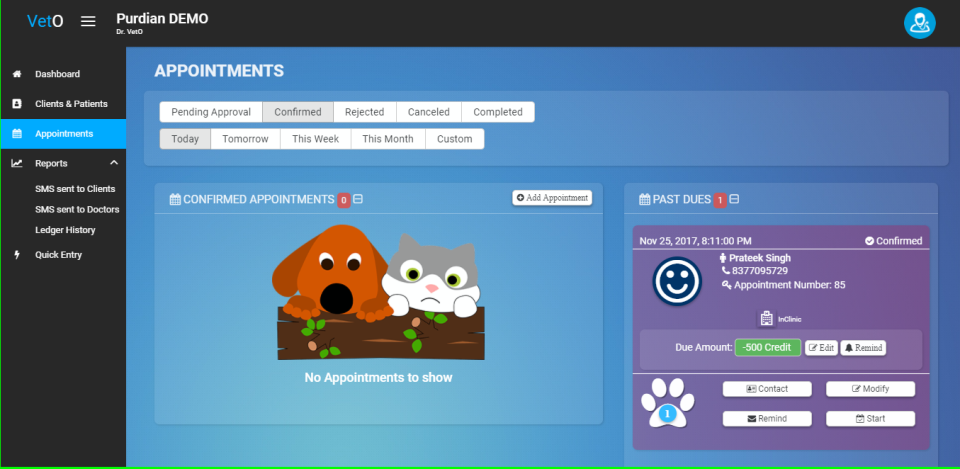Edit the due amount

click(x=821, y=348)
